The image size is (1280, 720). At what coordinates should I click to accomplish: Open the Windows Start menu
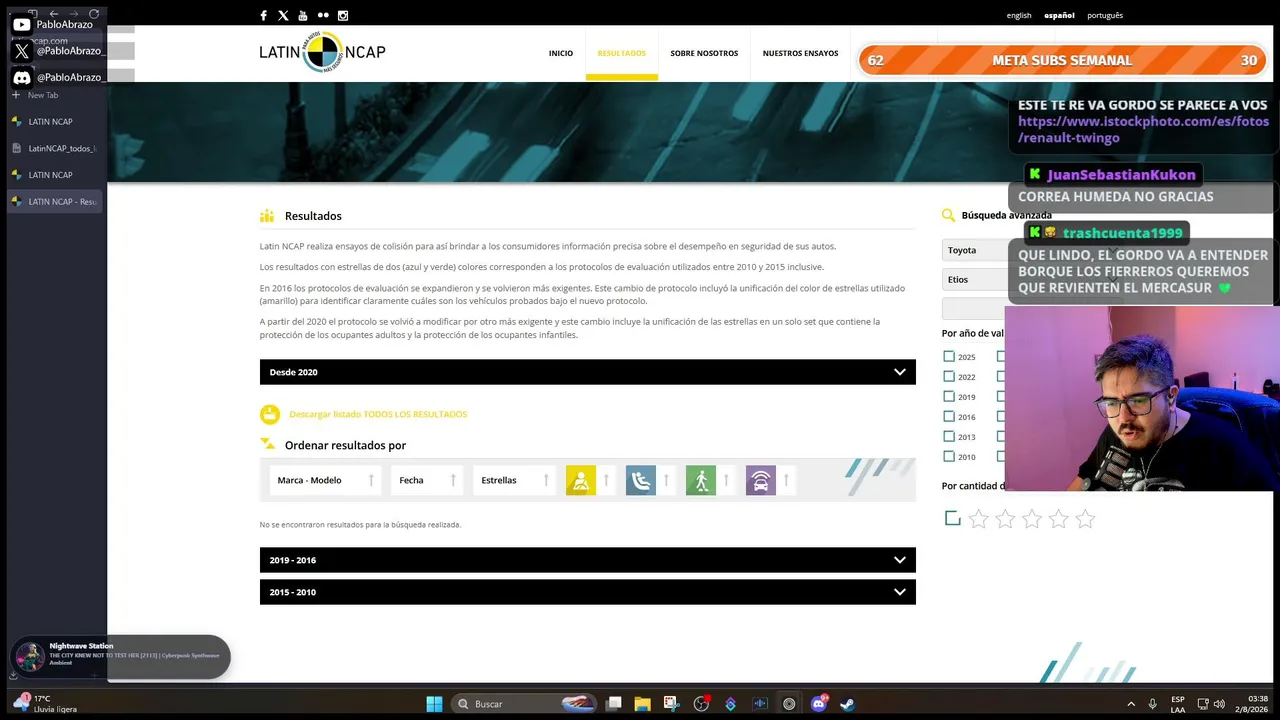[x=434, y=704]
